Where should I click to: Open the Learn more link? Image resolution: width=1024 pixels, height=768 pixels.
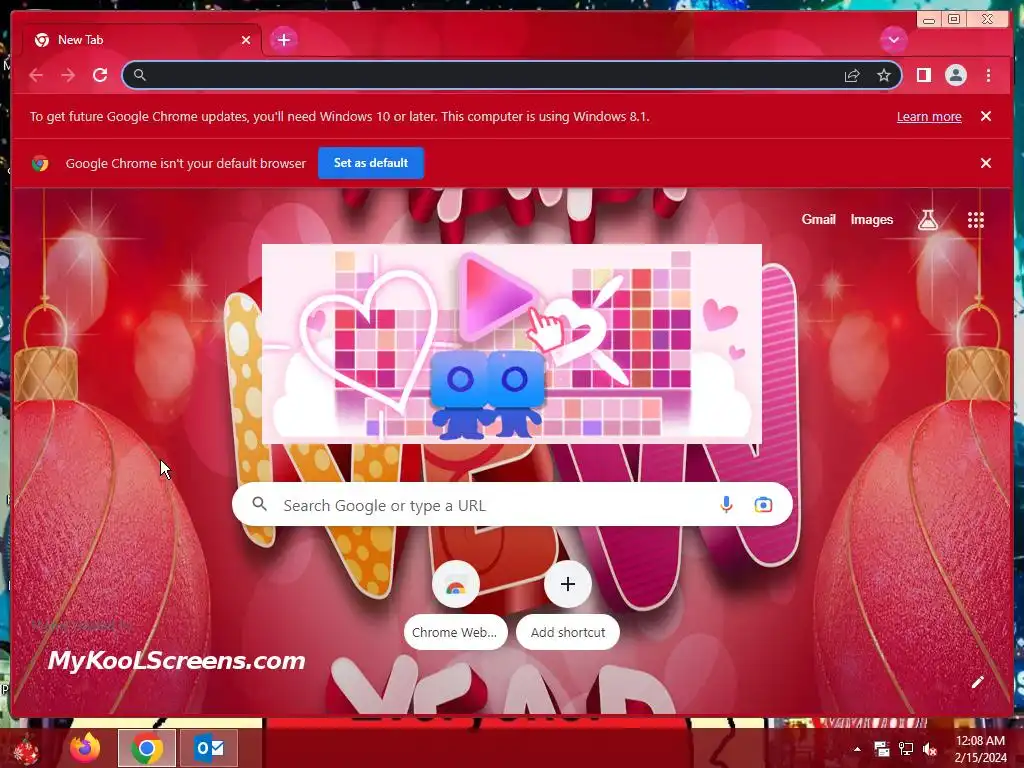929,117
